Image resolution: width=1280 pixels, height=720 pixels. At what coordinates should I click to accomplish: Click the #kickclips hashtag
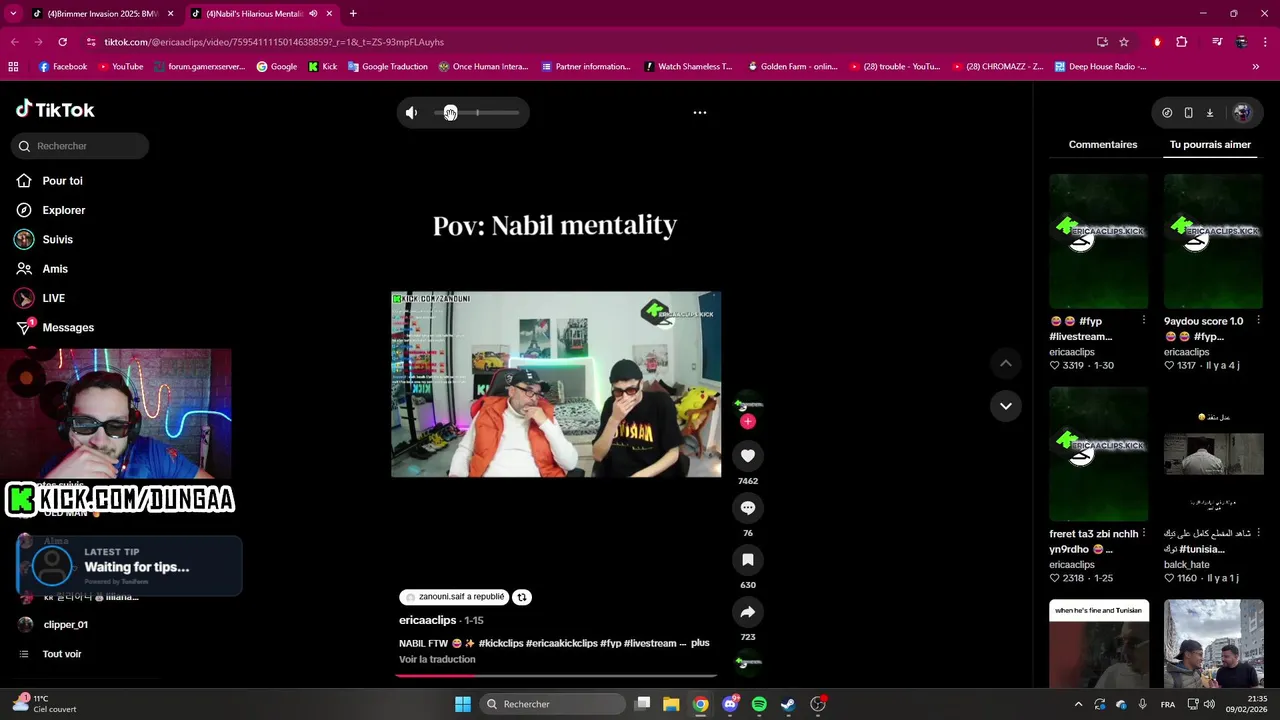(500, 643)
